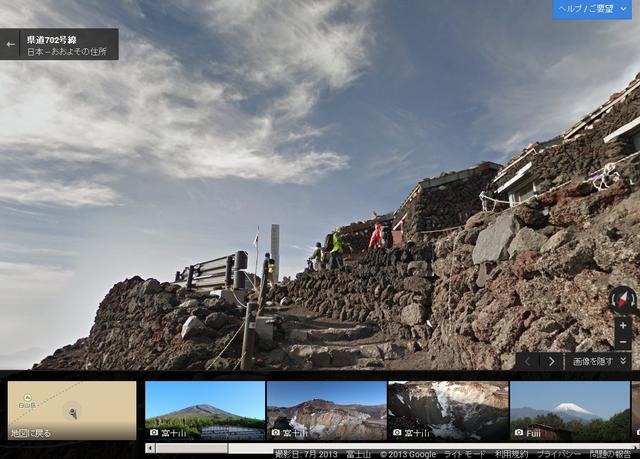640x459 pixels.
Task: Go to previous photos with left arrow
Action: pyautogui.click(x=527, y=361)
